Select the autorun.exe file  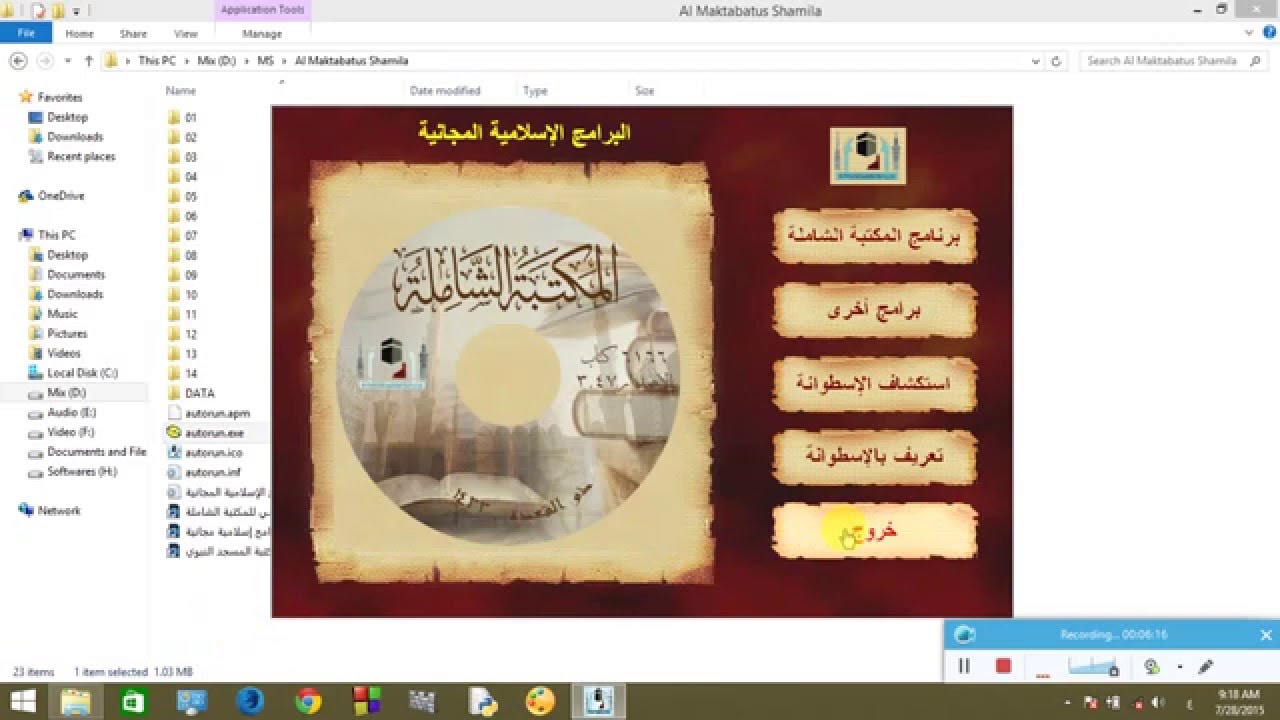click(206, 432)
